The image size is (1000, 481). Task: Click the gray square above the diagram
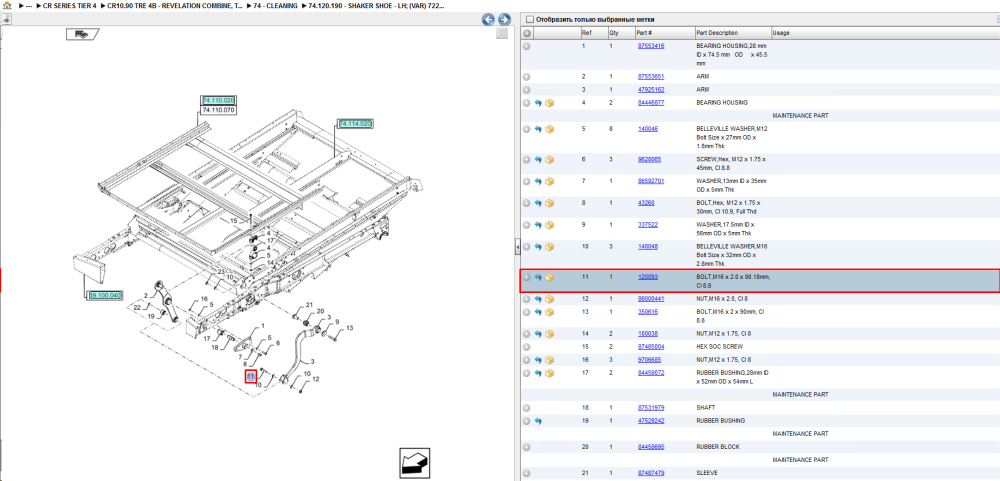click(502, 33)
